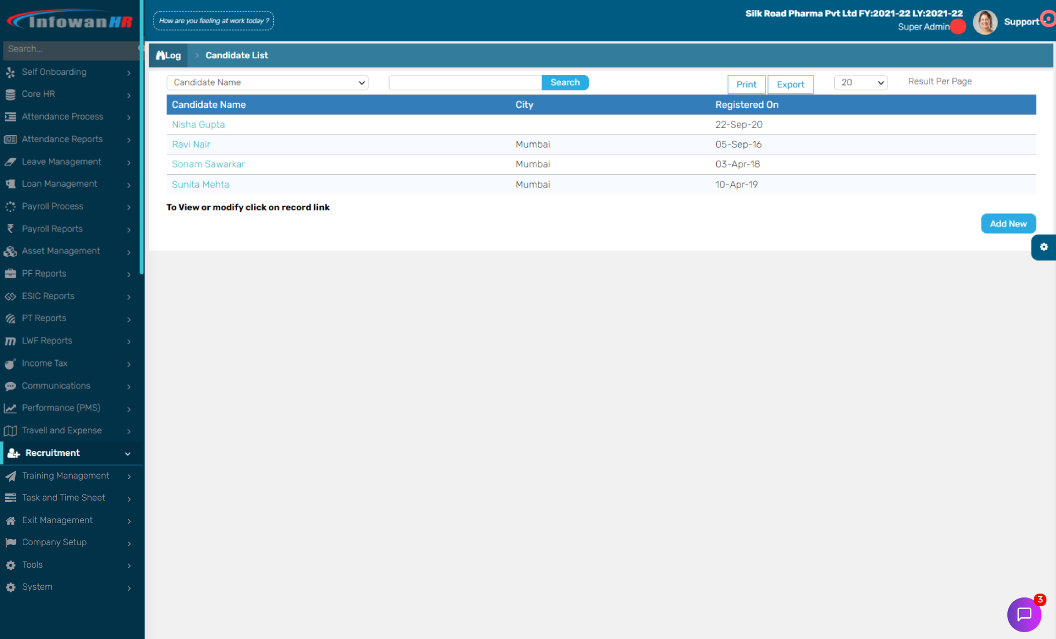Click the Asset Management icon
The image size is (1056, 639).
12,251
